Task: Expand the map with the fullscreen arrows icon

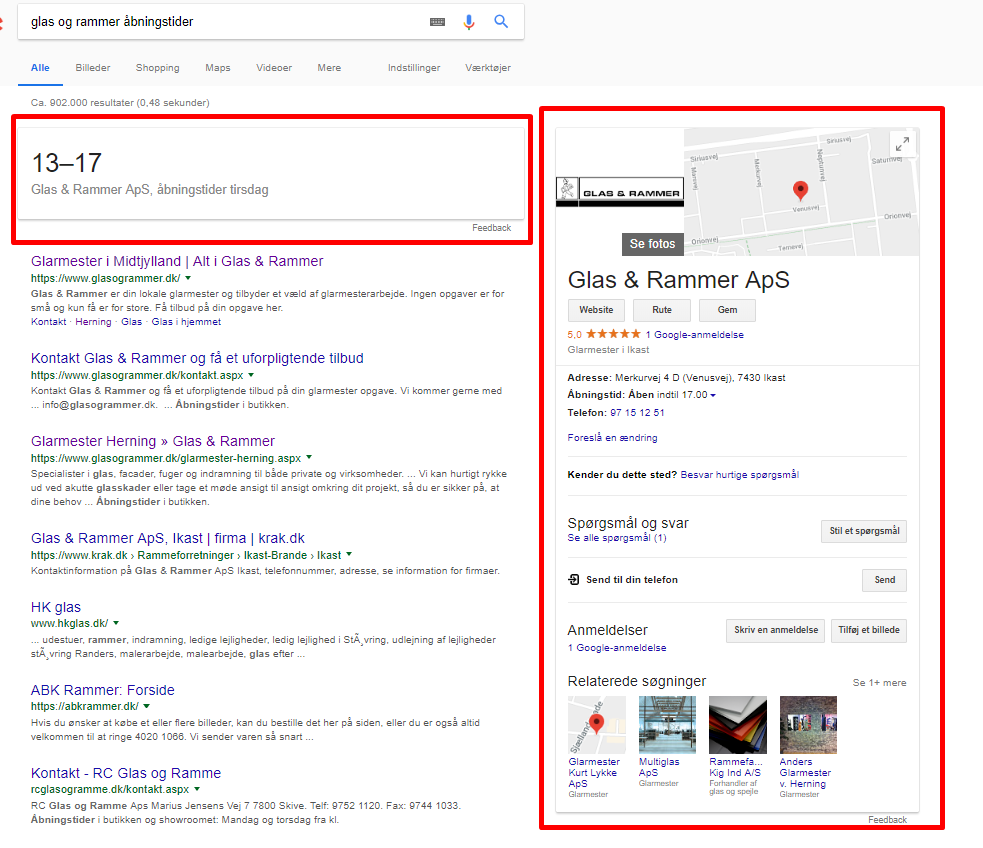Action: (x=902, y=144)
